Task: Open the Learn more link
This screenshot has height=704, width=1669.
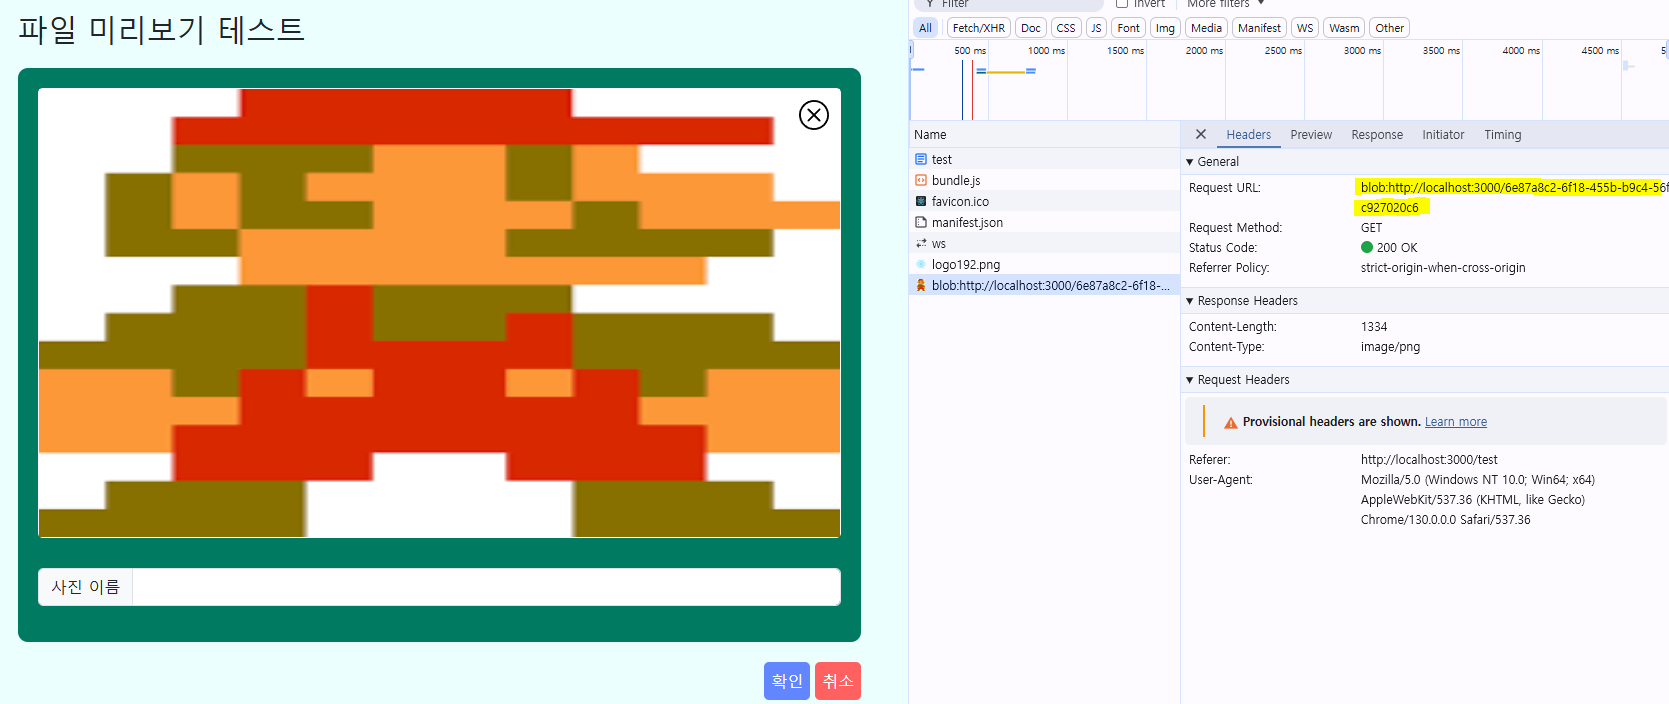Action: coord(1455,422)
